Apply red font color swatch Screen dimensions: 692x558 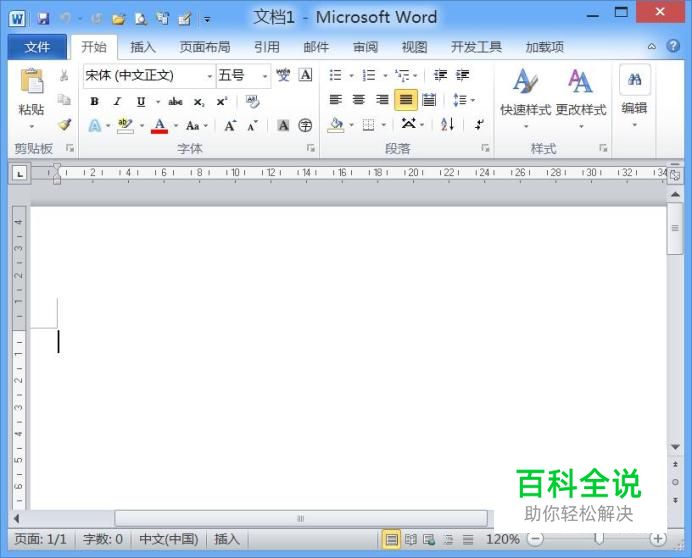(159, 126)
